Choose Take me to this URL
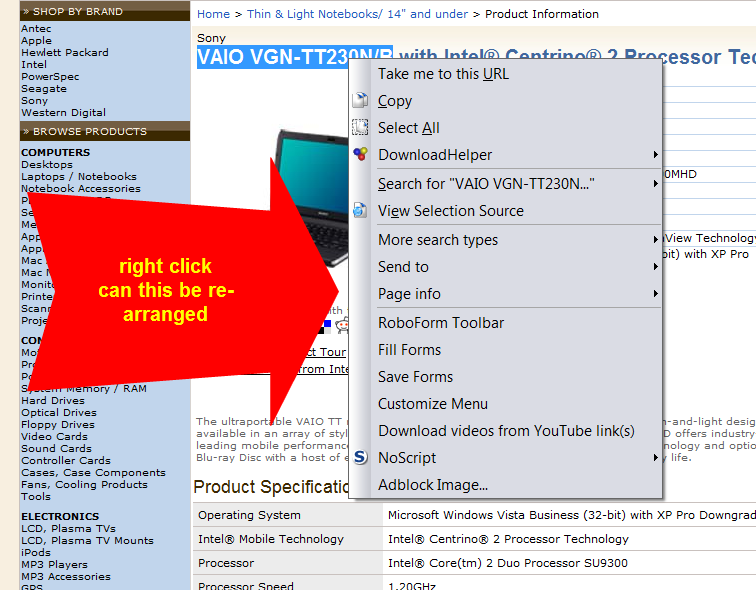 click(505, 74)
